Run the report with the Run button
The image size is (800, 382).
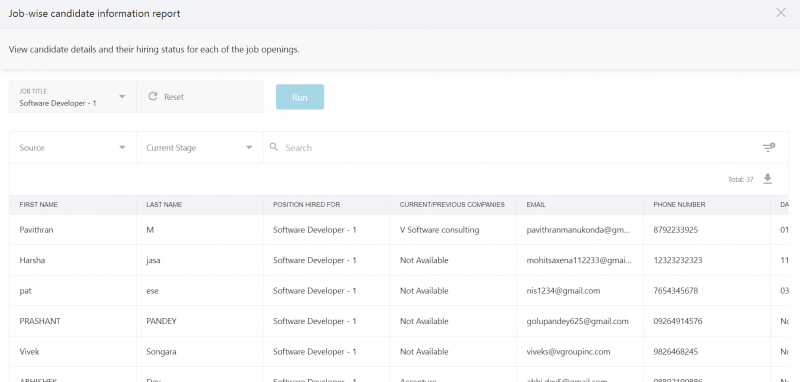(300, 97)
